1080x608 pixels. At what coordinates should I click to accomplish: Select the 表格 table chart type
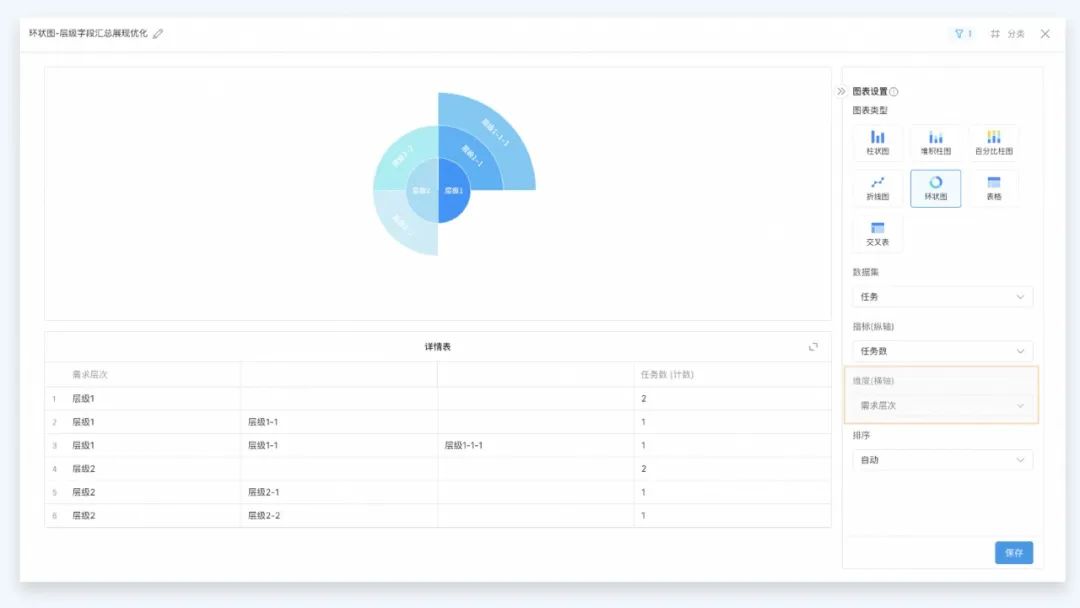[993, 188]
